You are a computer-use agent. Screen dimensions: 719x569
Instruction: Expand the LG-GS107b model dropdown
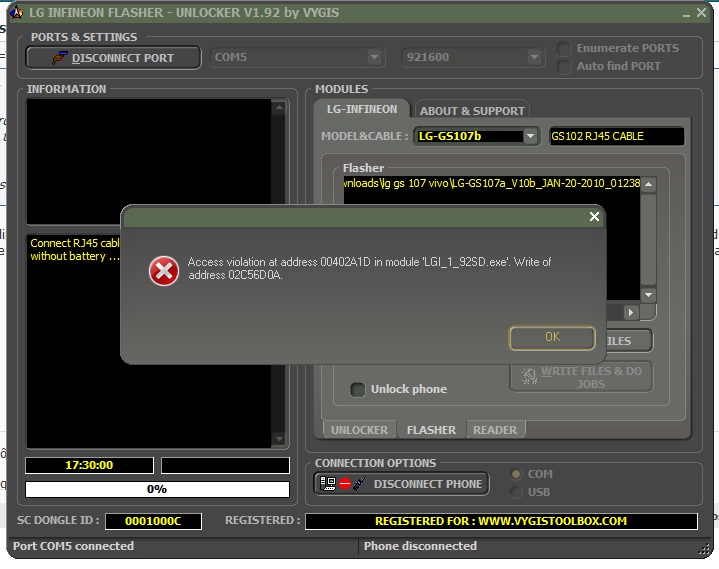[531, 136]
